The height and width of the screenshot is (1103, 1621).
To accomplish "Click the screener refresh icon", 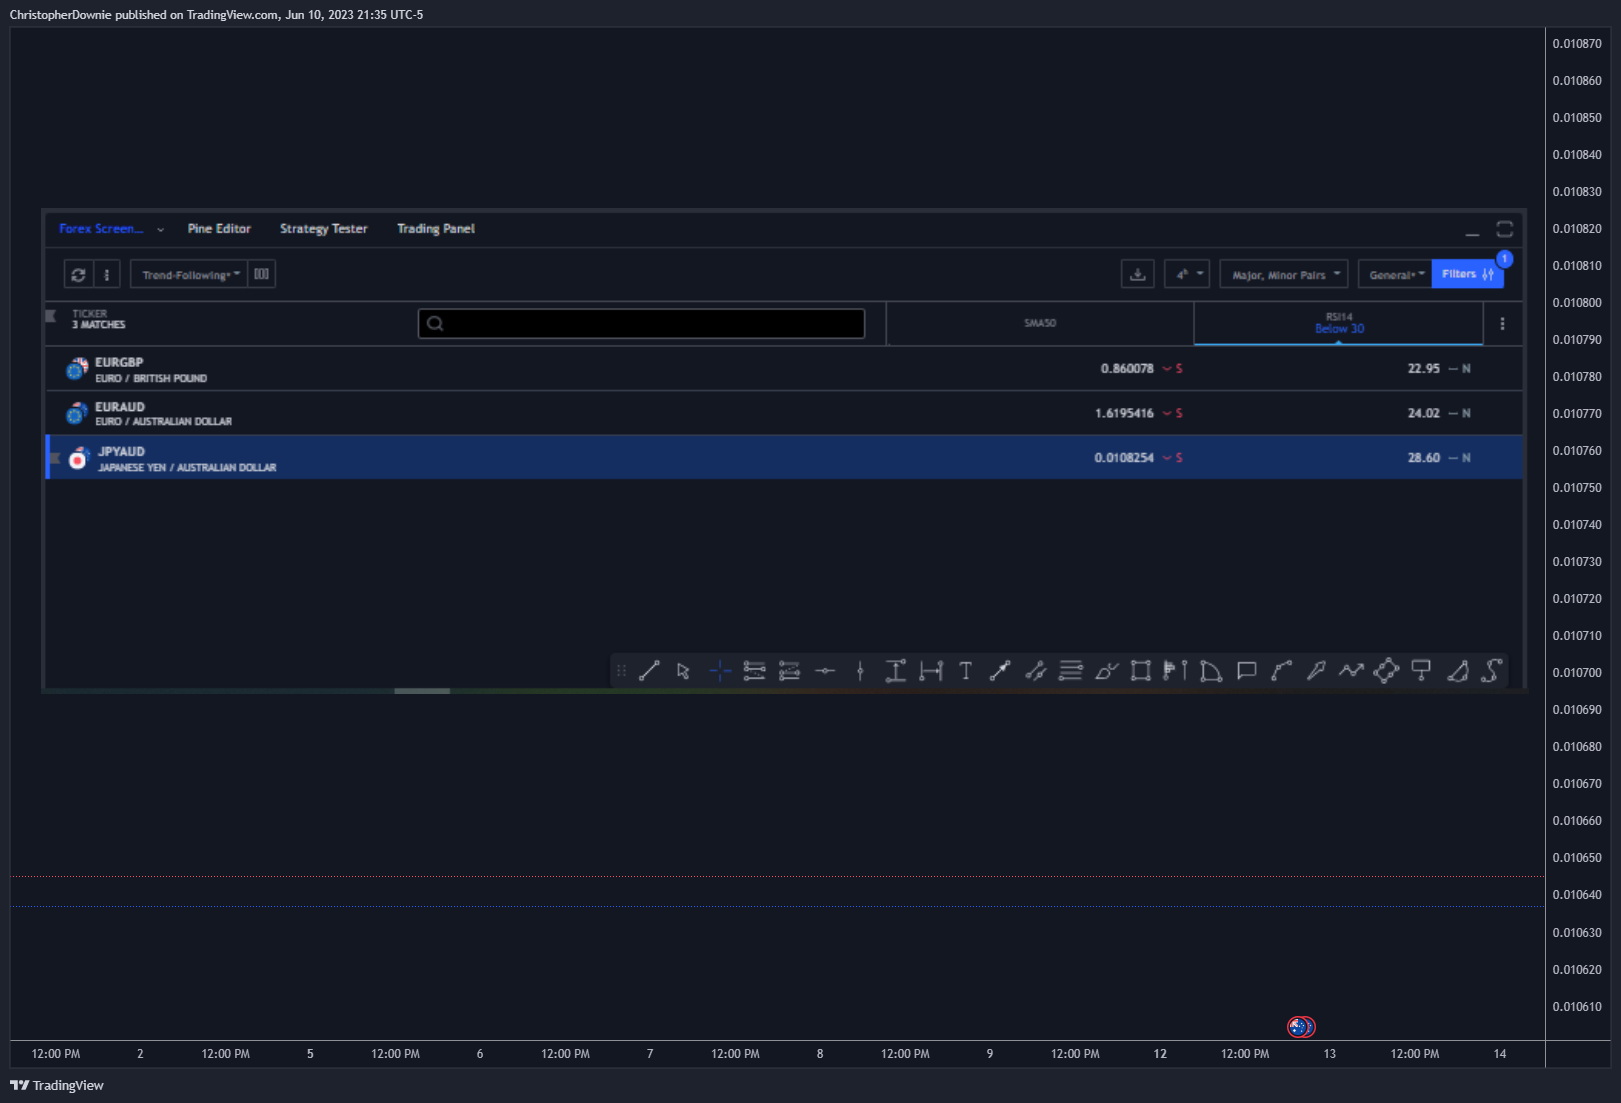I will (x=78, y=274).
